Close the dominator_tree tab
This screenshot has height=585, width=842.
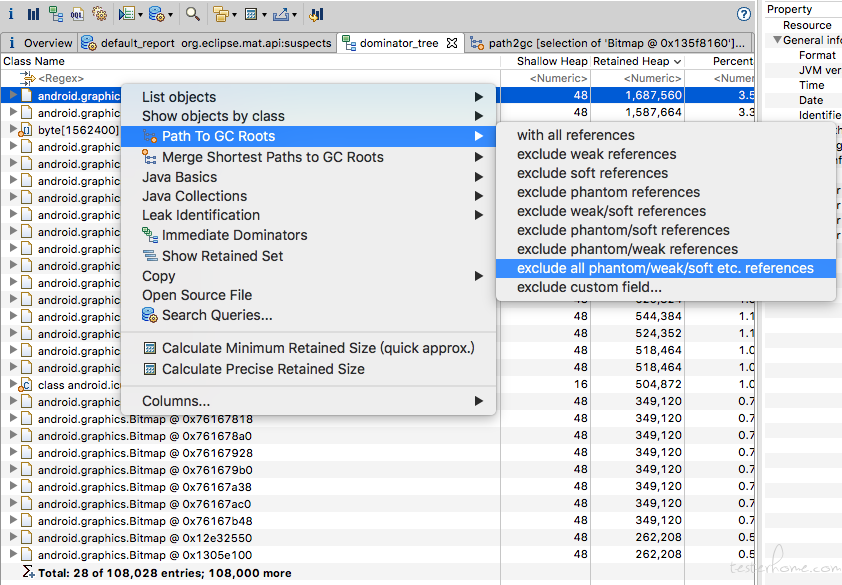click(452, 43)
